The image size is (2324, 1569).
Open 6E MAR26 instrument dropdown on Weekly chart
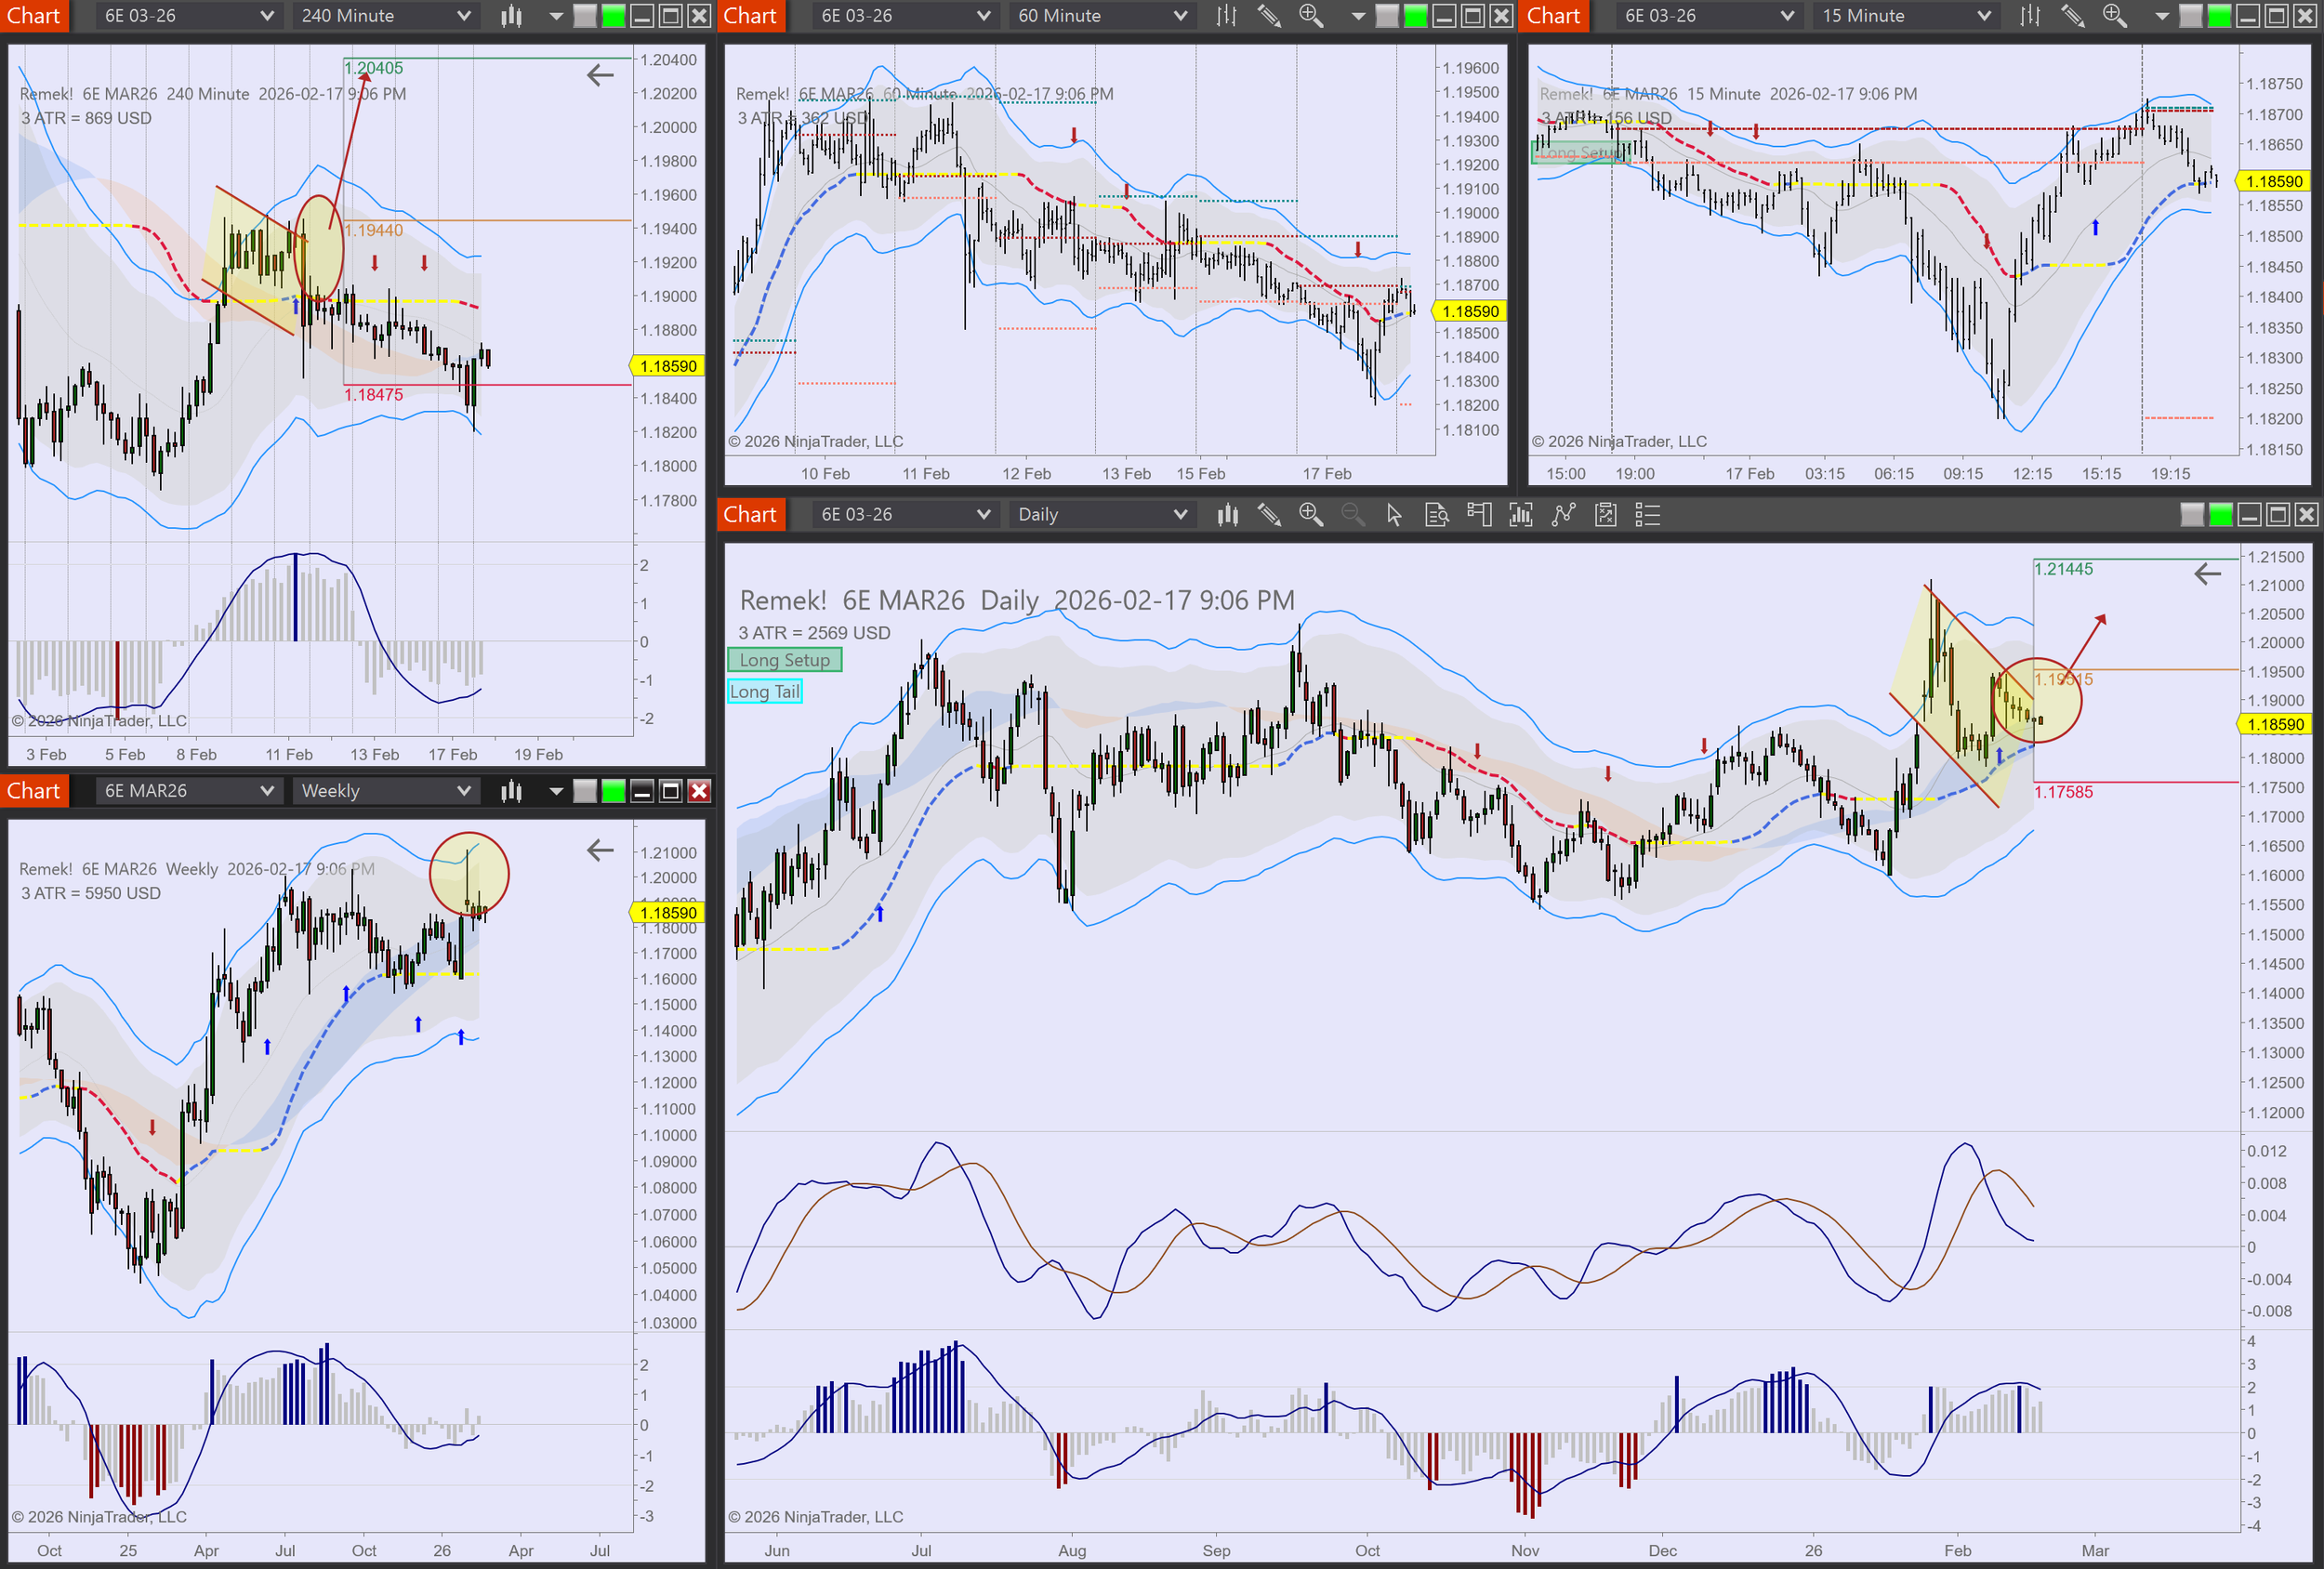(x=188, y=791)
